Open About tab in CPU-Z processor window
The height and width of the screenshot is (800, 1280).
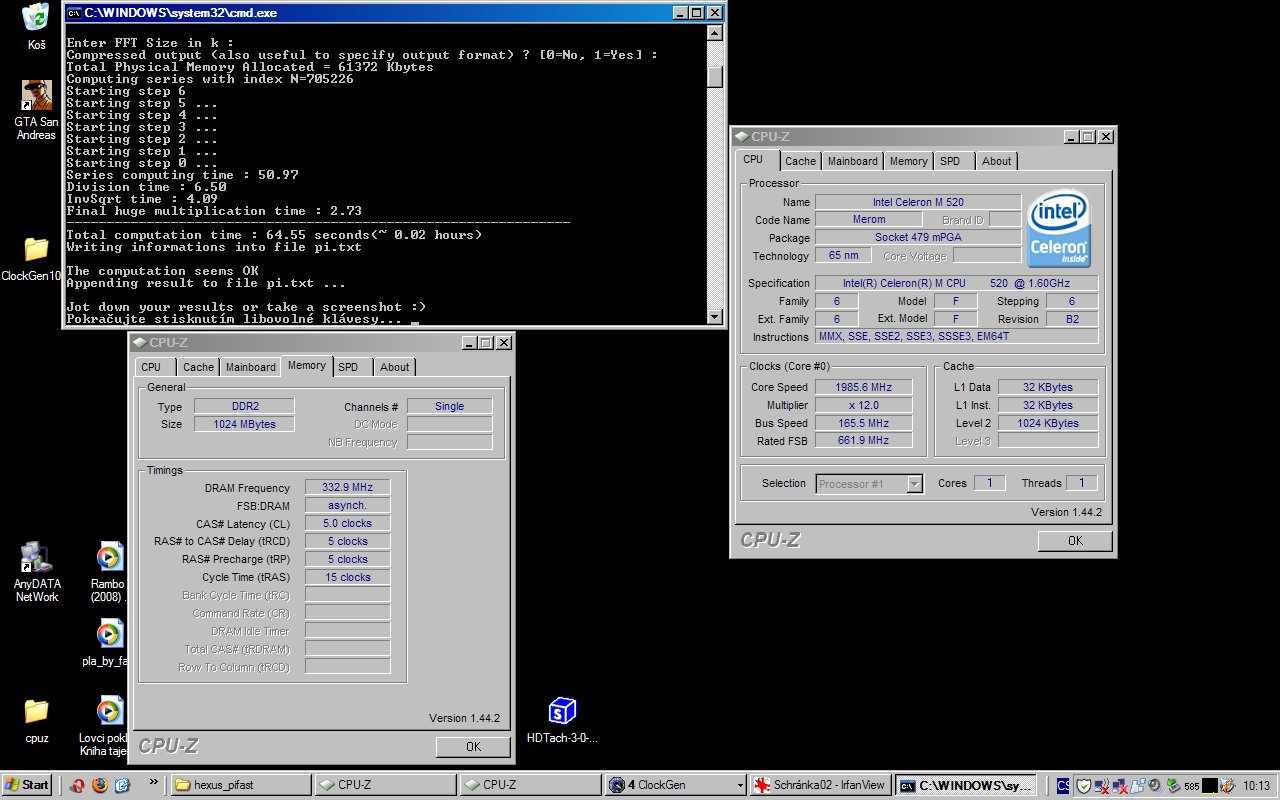click(x=996, y=161)
